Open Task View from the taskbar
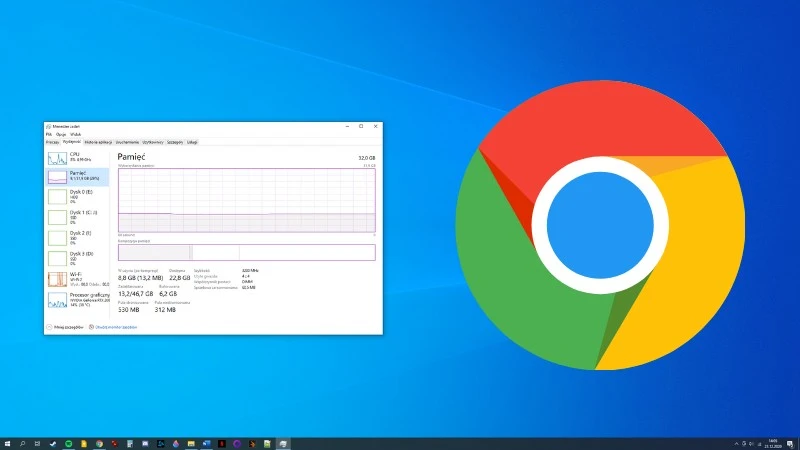 pos(37,444)
